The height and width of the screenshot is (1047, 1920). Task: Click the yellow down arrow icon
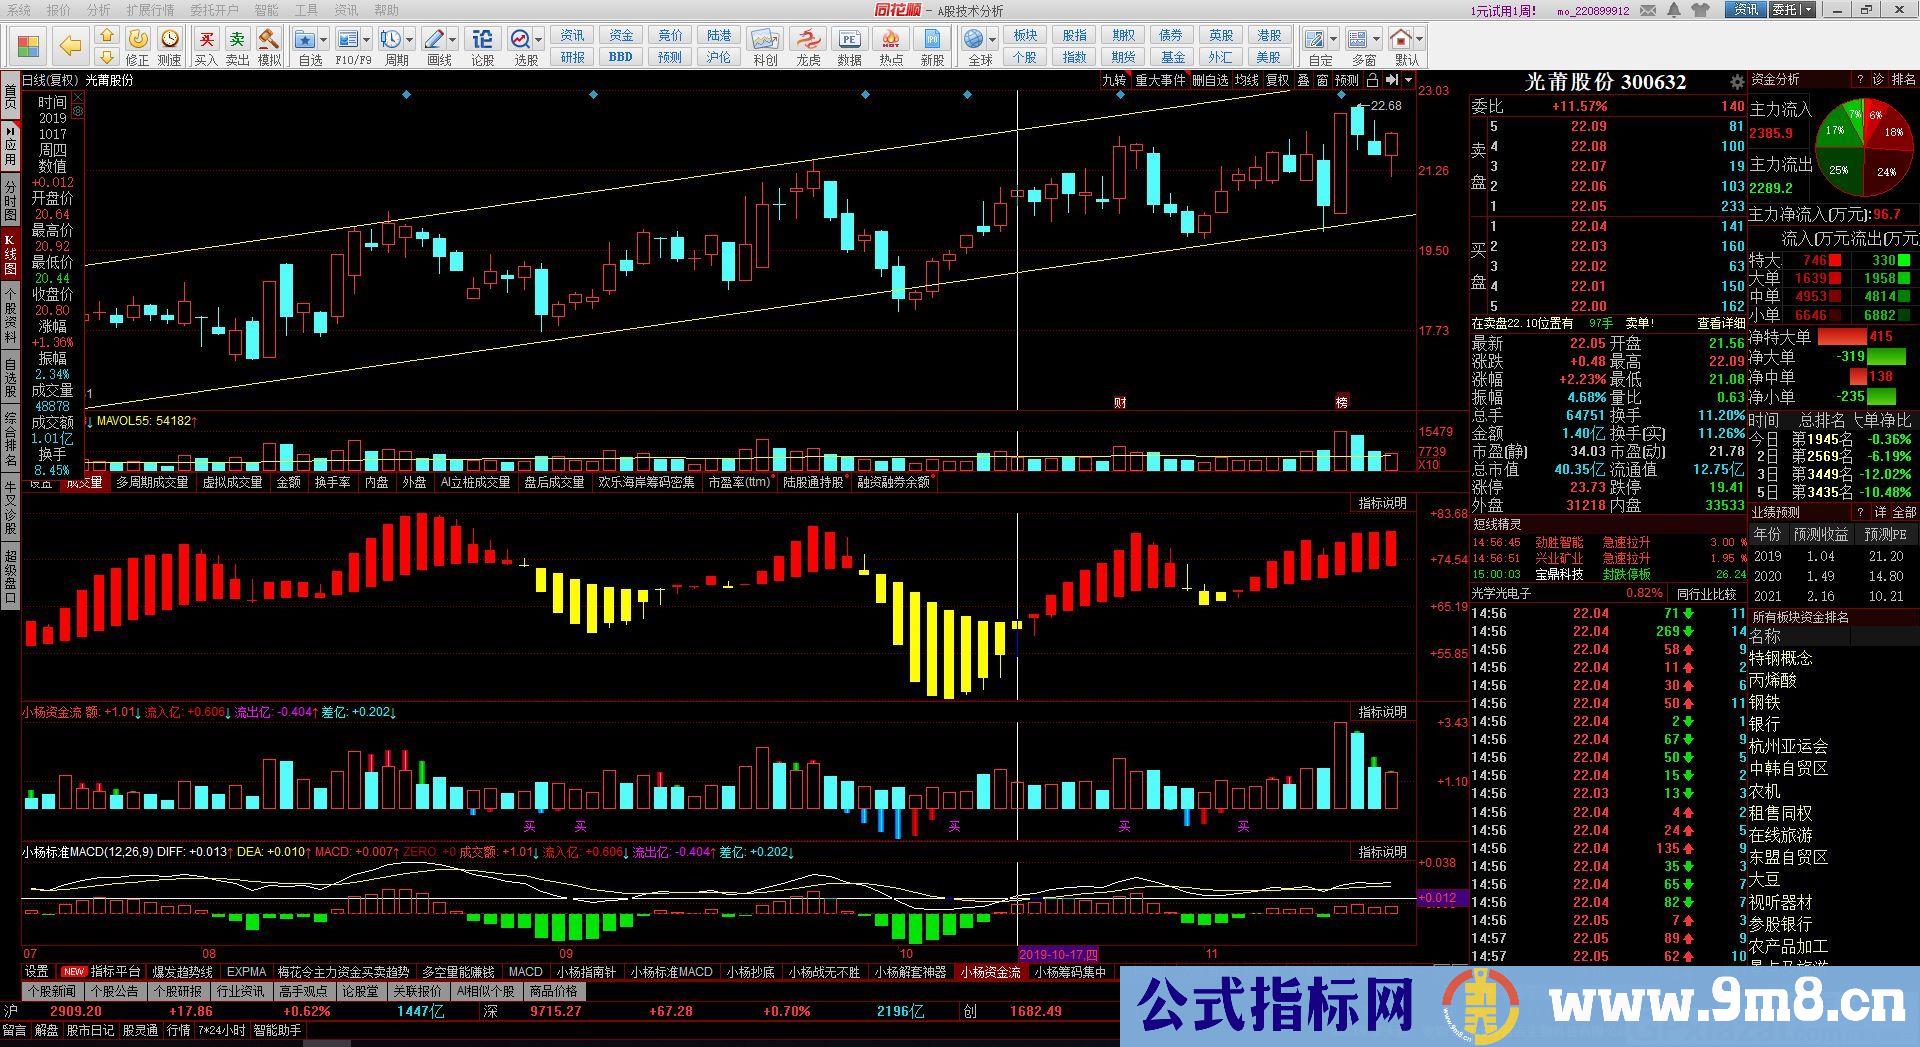coord(107,57)
